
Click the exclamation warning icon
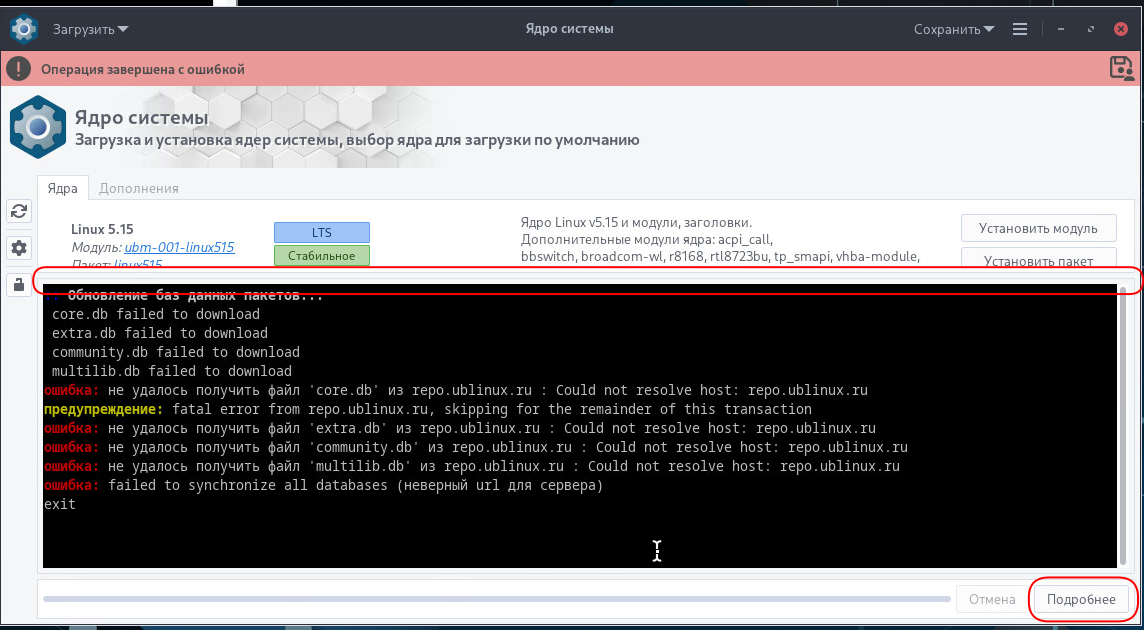click(19, 69)
